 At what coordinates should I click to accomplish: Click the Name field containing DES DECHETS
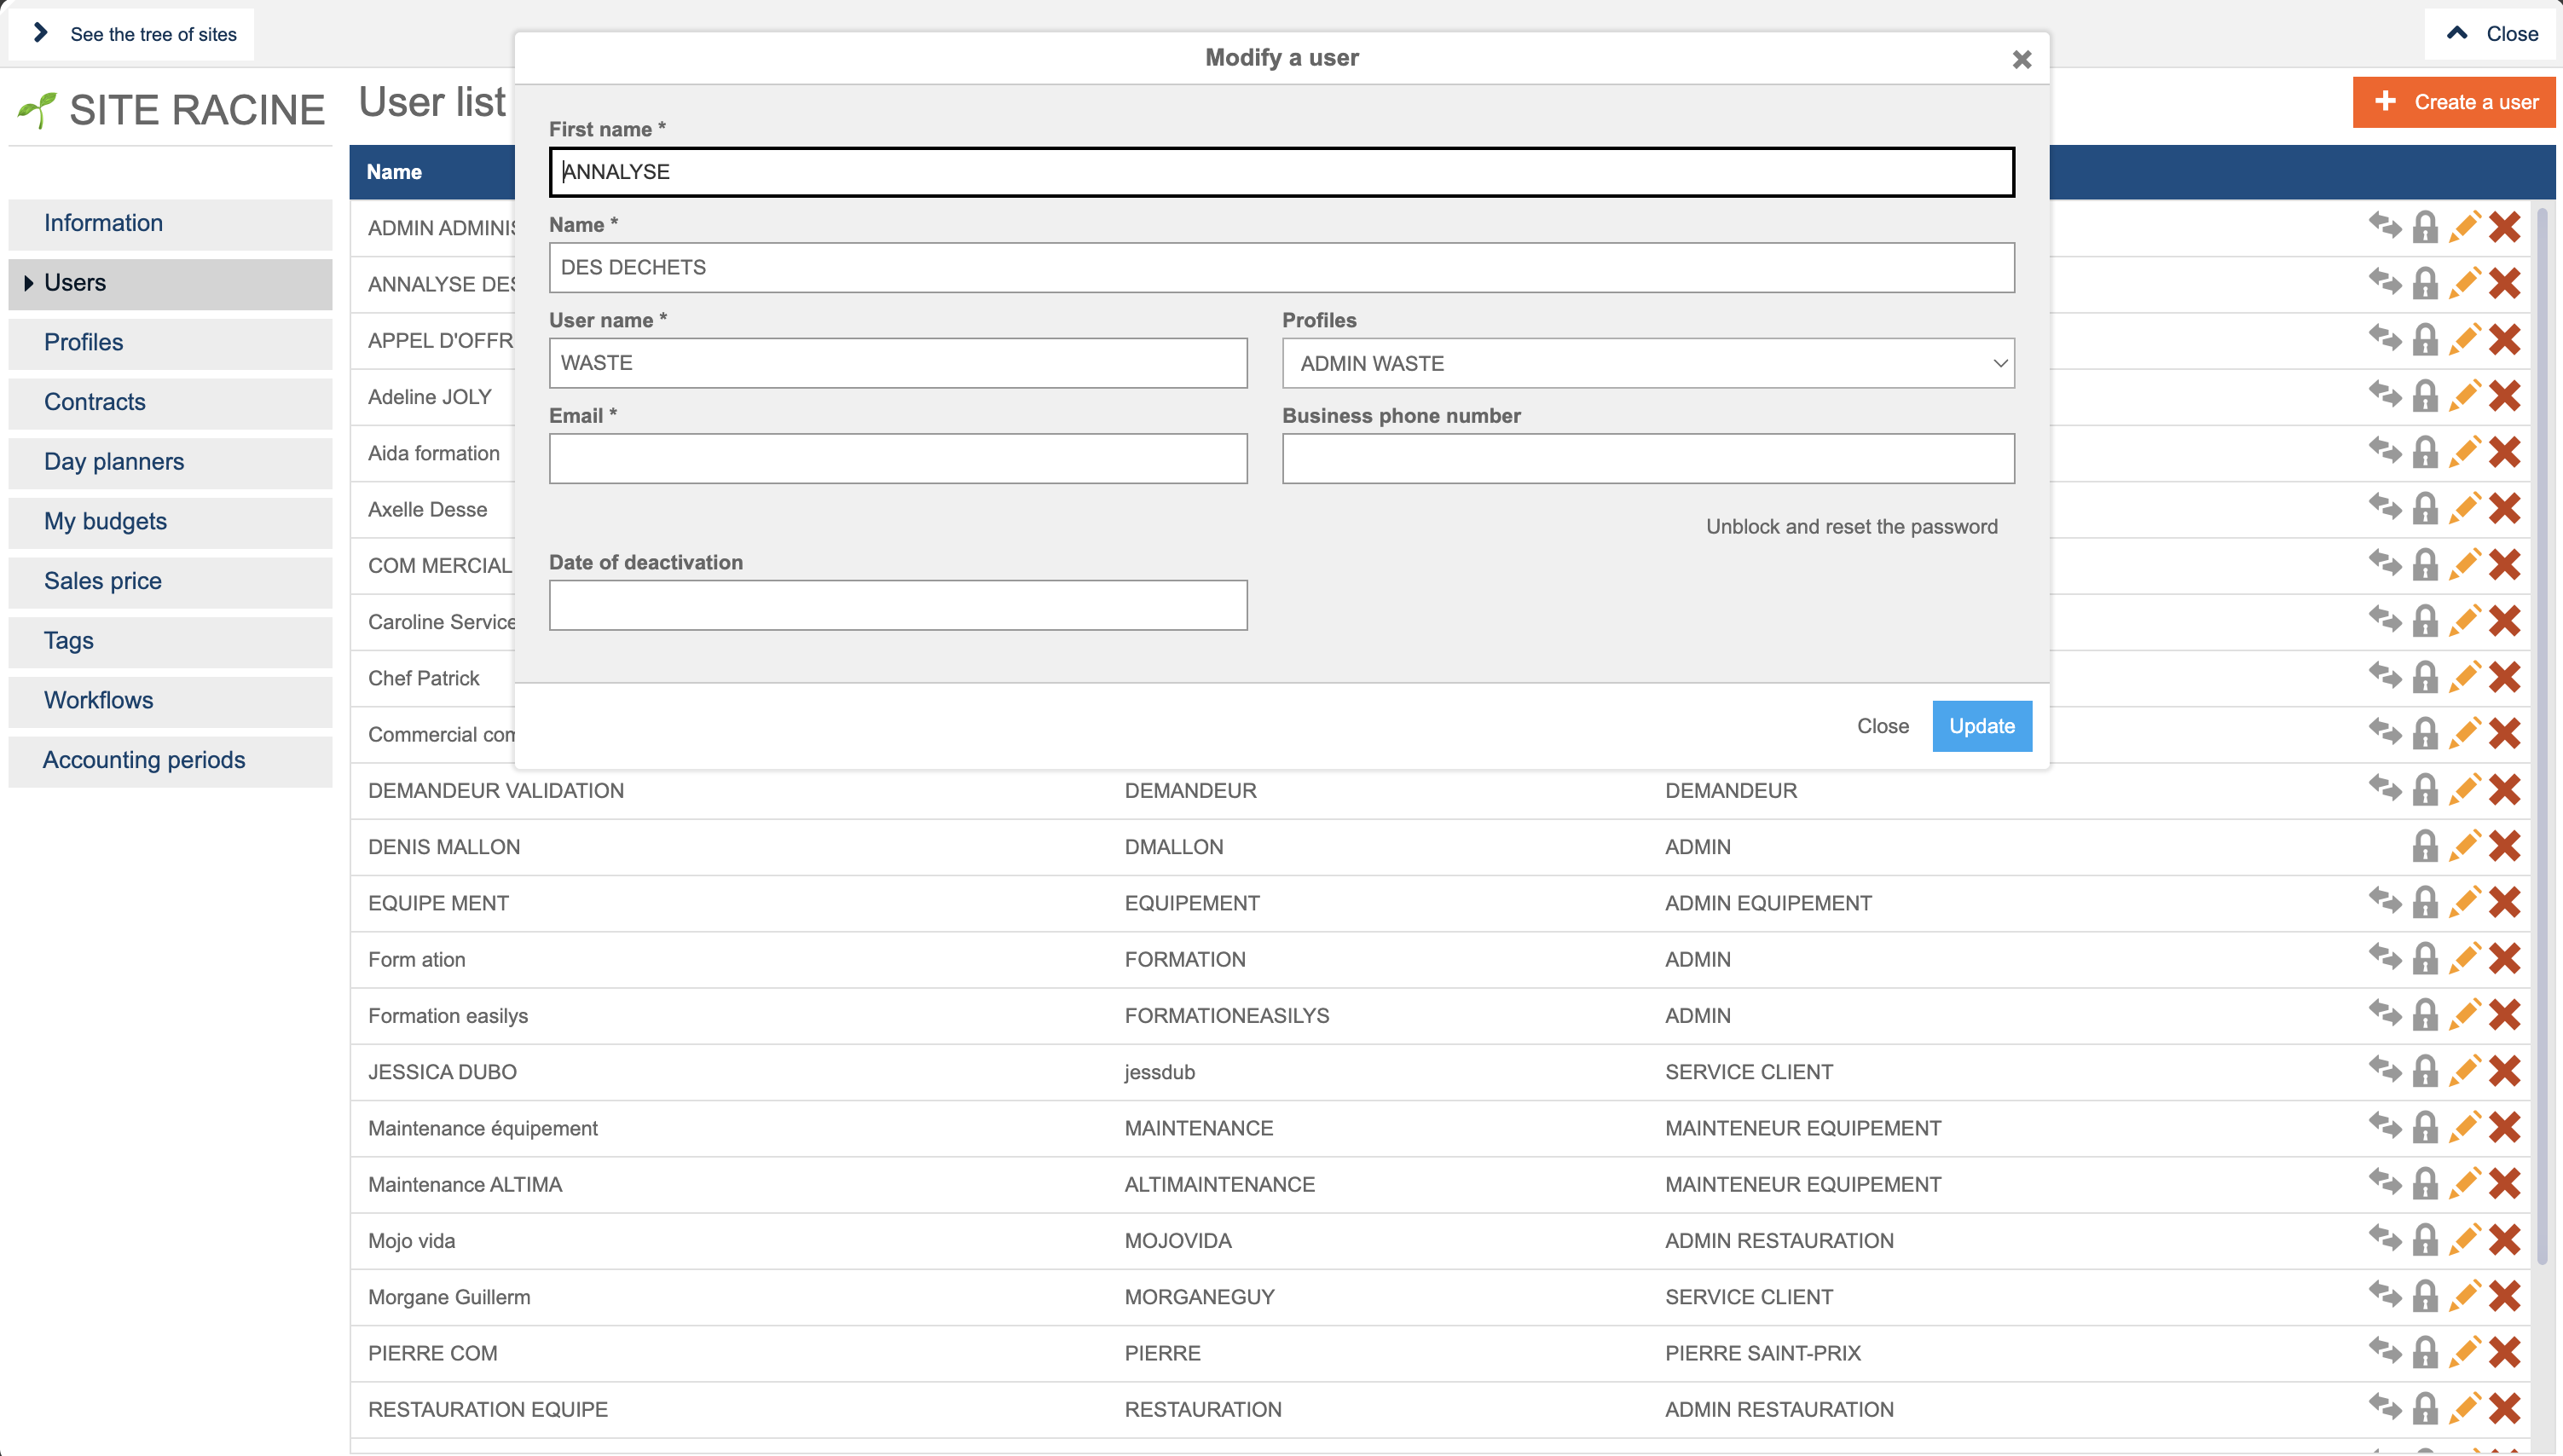pyautogui.click(x=1281, y=267)
